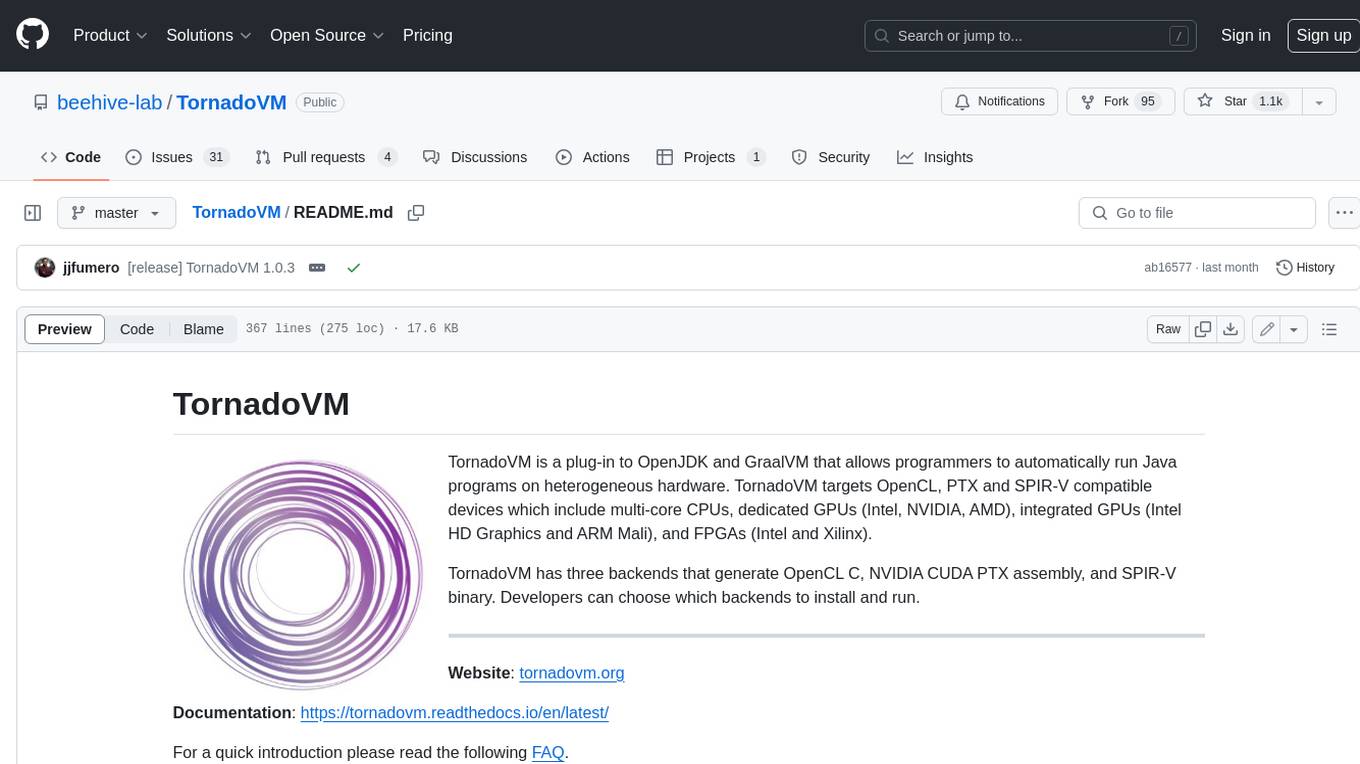Image resolution: width=1360 pixels, height=764 pixels.
Task: Open the readthedocs documentation link
Action: point(454,713)
